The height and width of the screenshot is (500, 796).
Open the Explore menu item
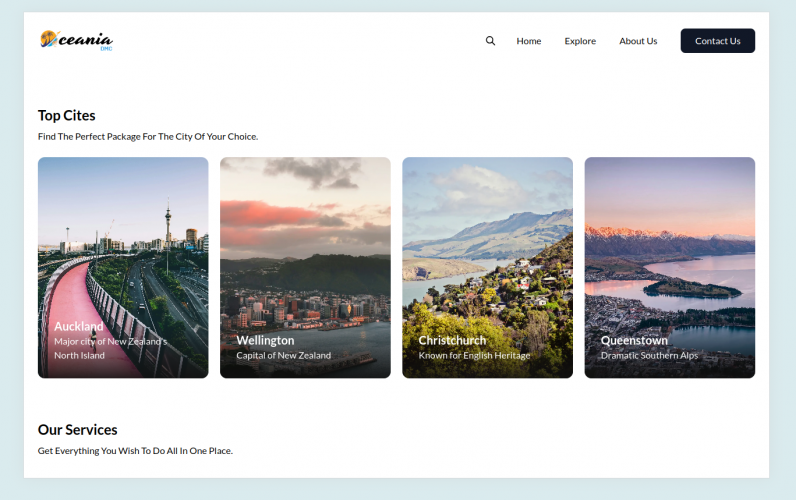click(x=579, y=41)
